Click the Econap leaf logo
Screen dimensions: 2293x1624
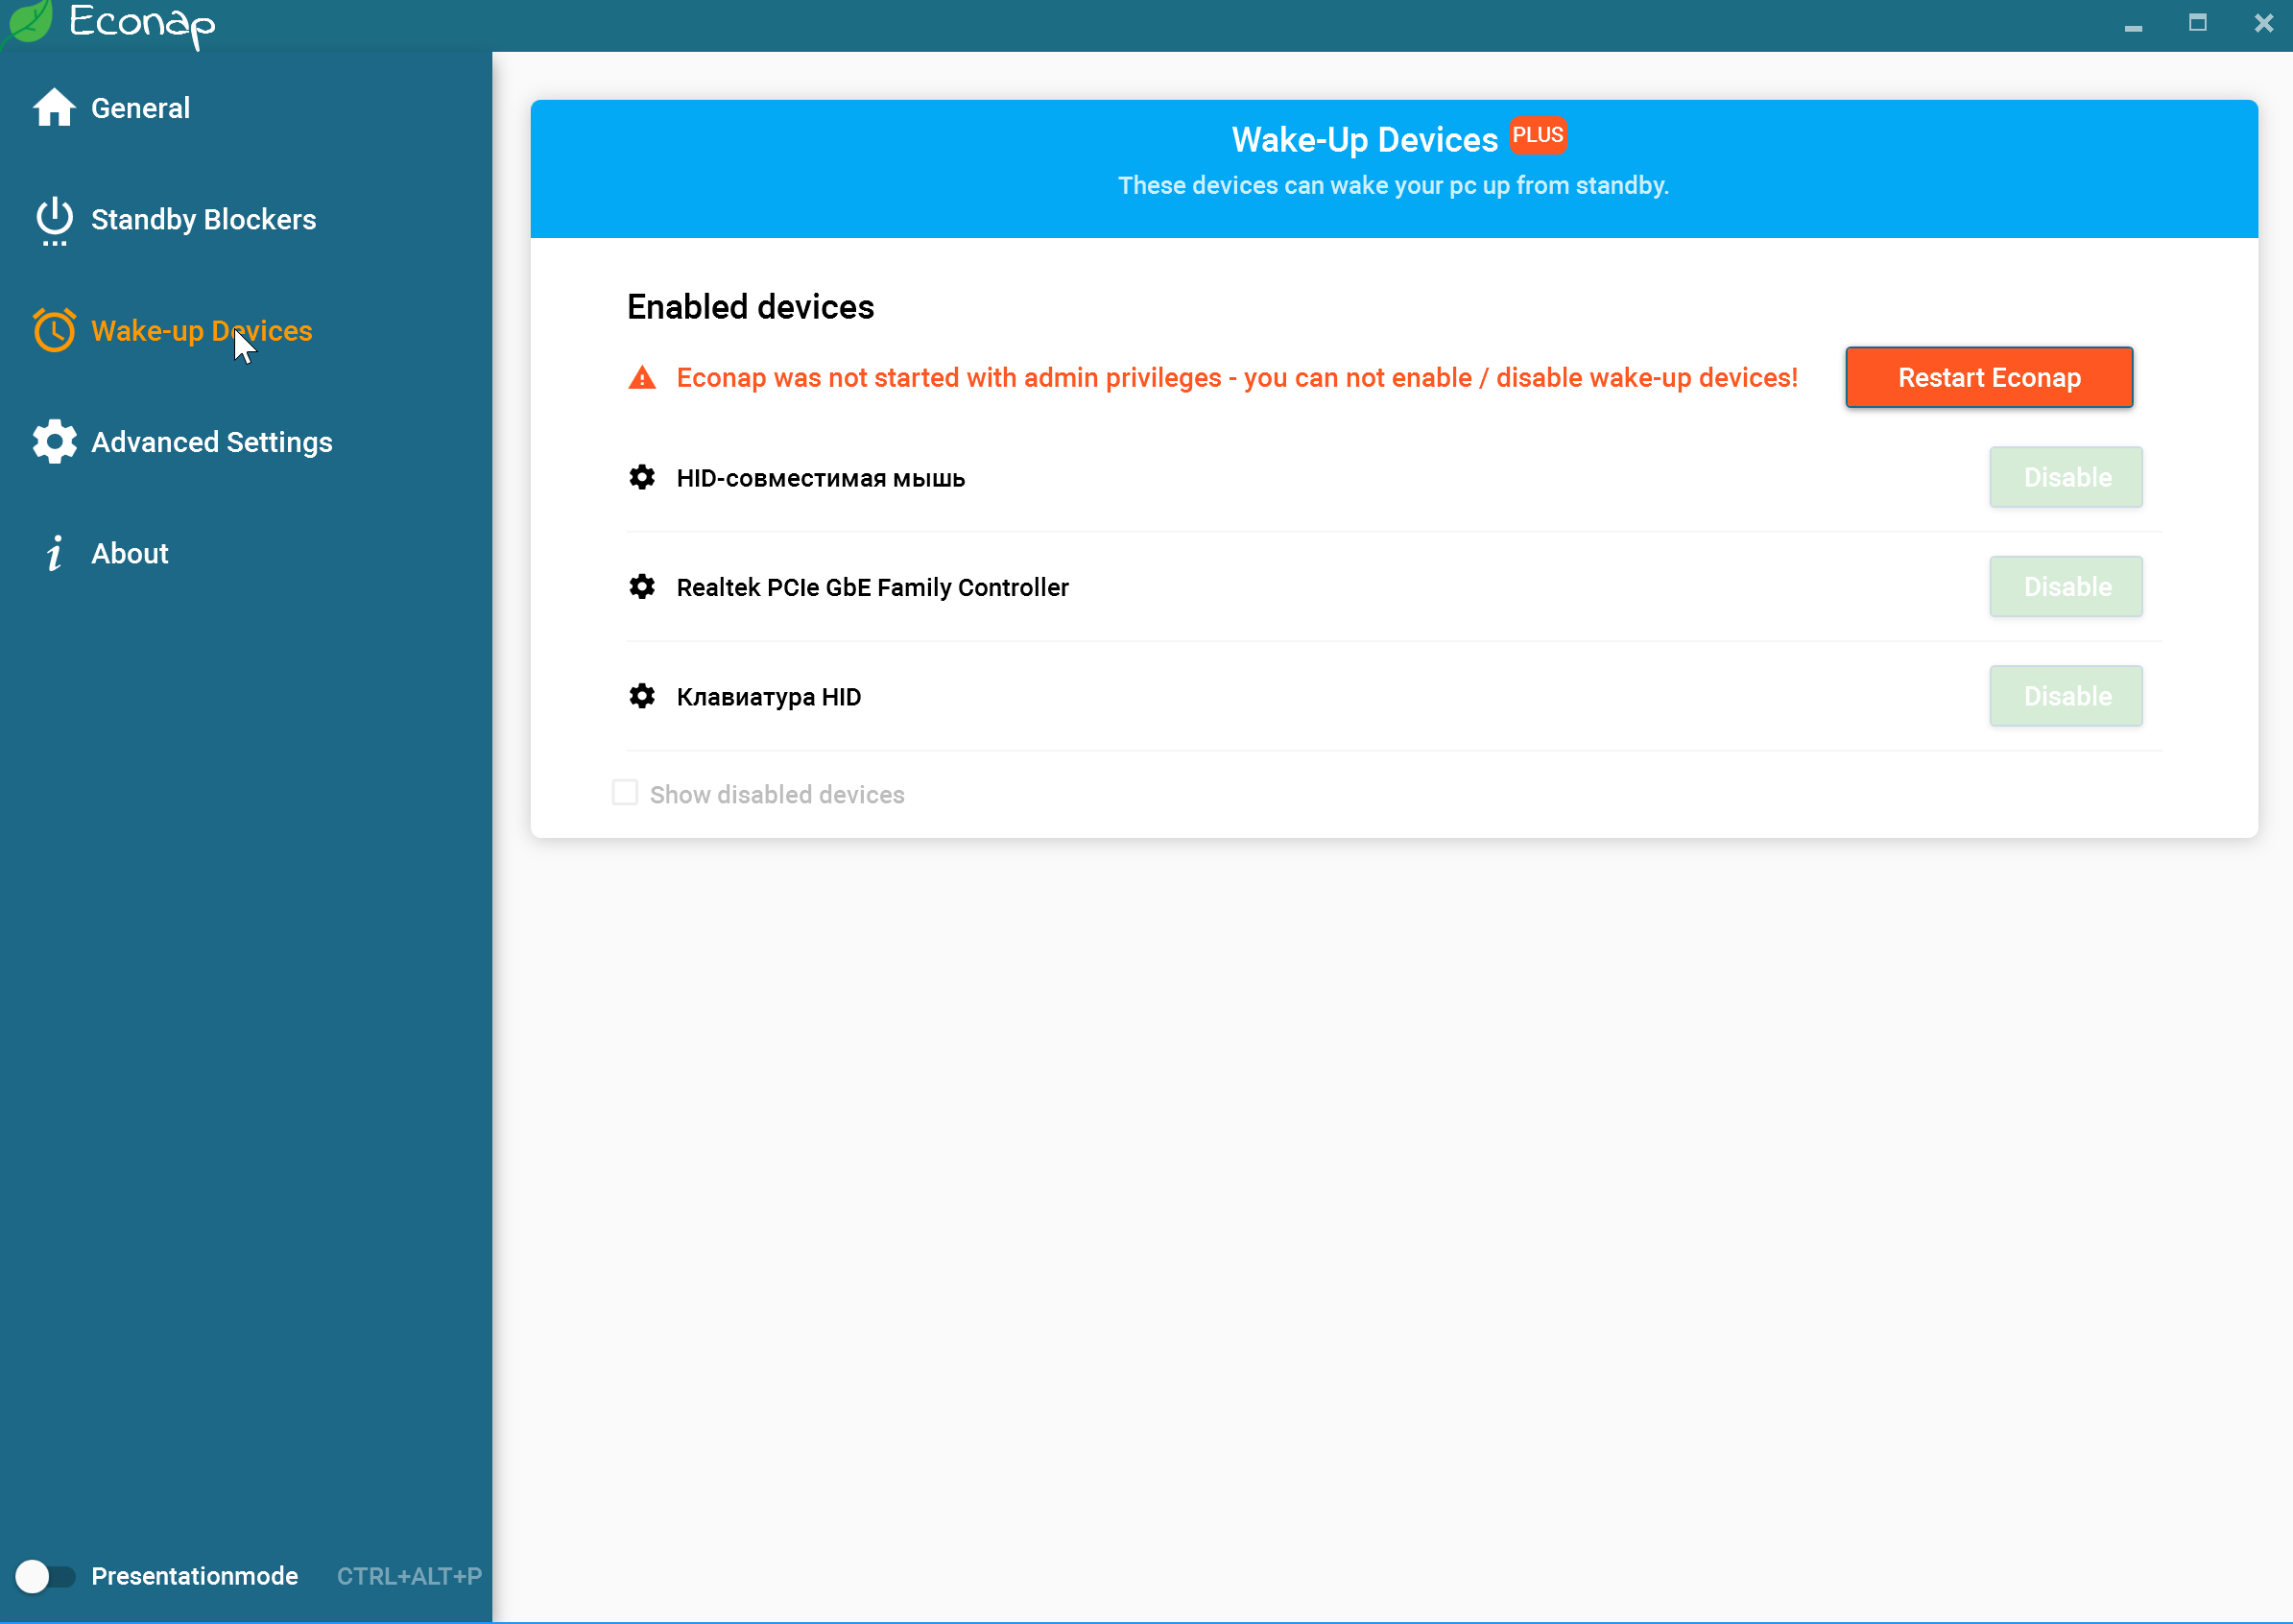click(28, 22)
